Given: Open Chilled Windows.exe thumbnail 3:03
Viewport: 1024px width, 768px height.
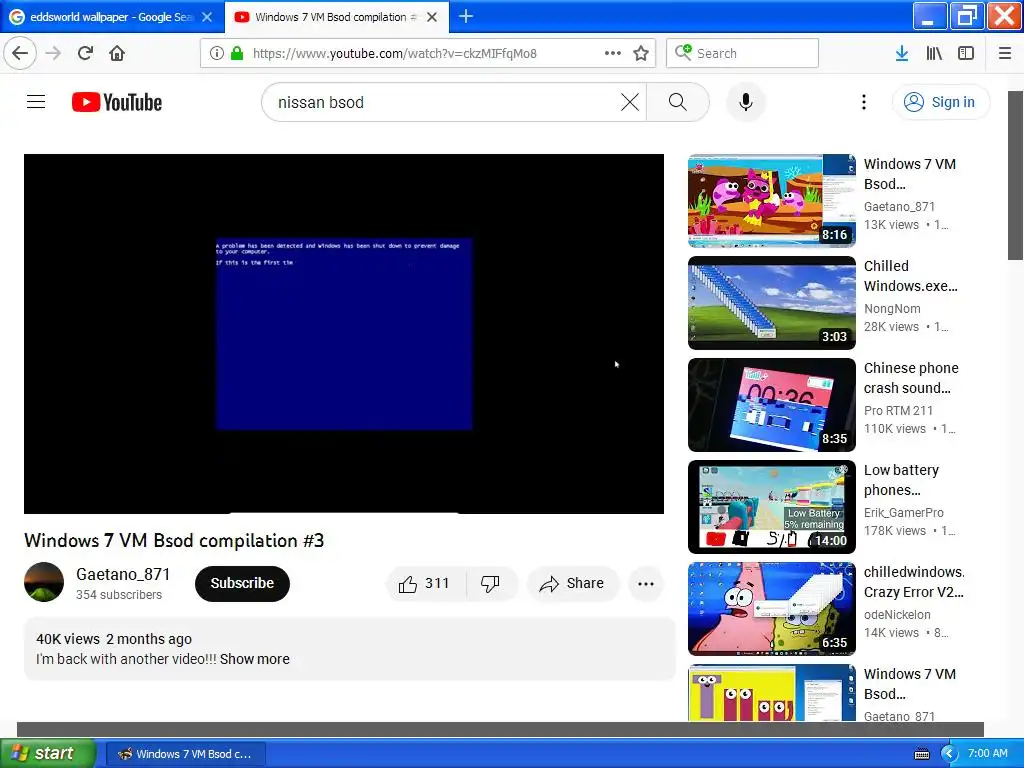Looking at the screenshot, I should 771,302.
